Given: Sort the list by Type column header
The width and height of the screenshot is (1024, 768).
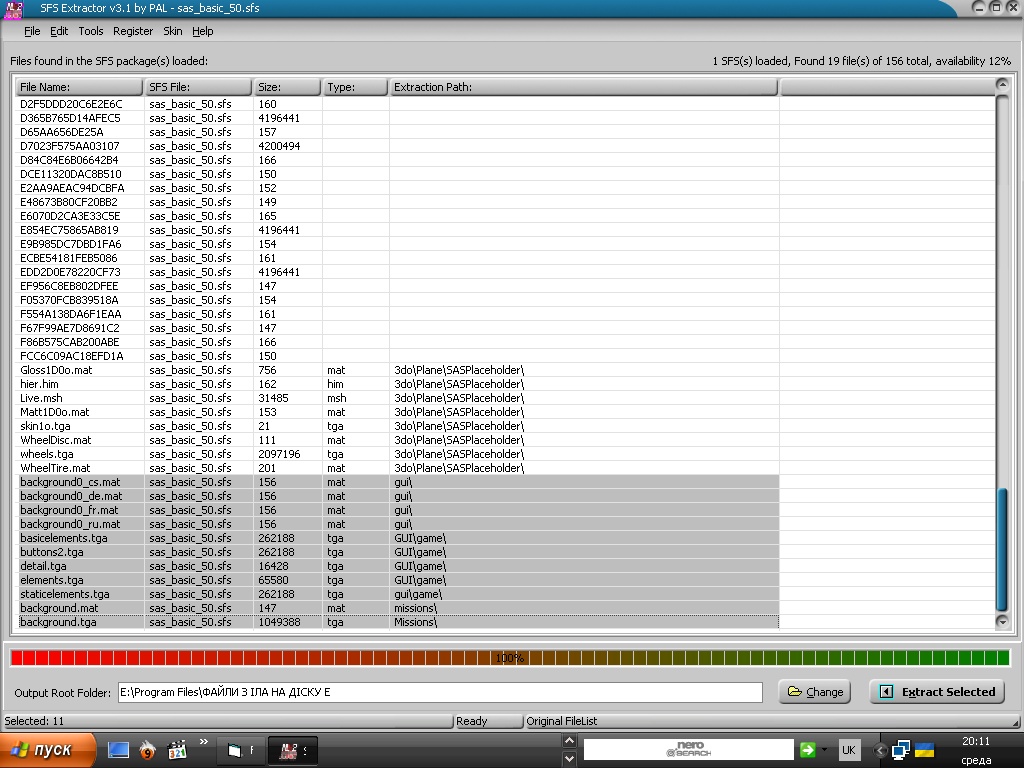Looking at the screenshot, I should click(356, 87).
